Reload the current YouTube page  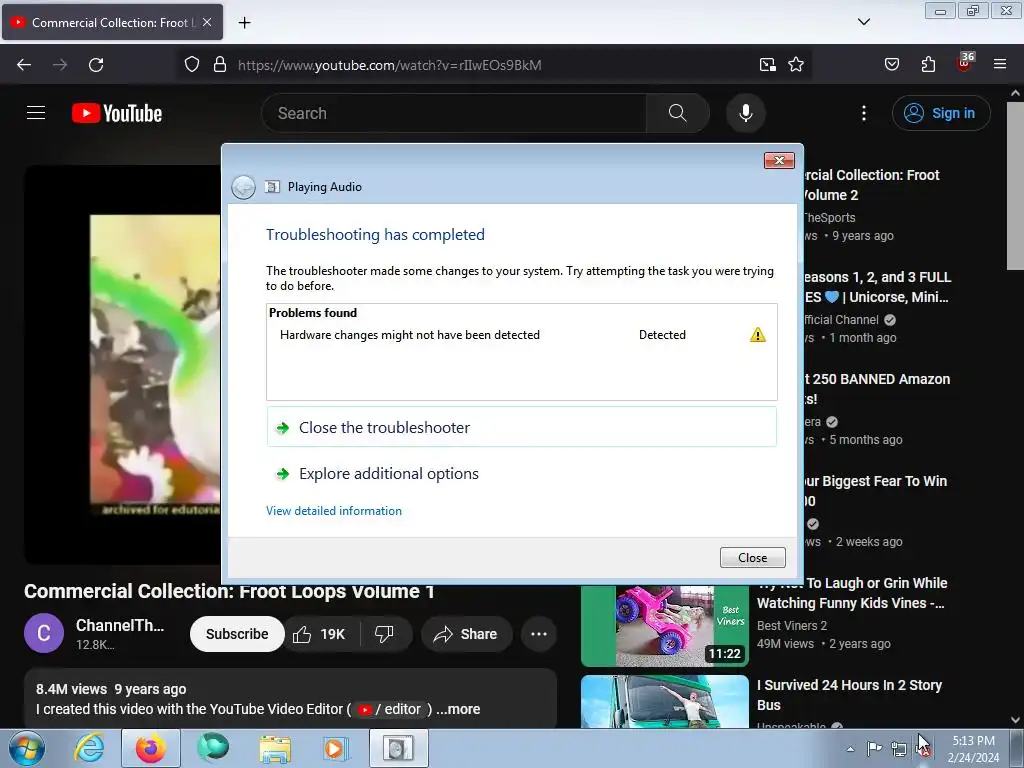tap(96, 65)
